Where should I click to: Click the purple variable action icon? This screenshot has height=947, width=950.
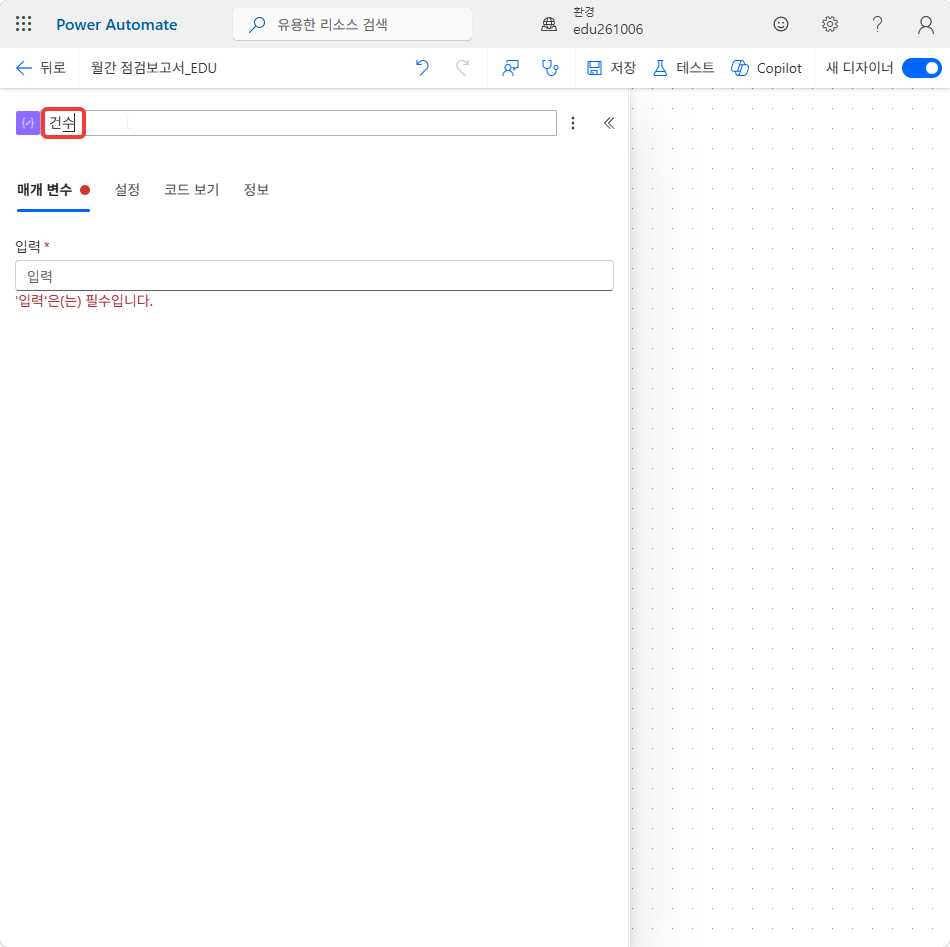[x=28, y=123]
